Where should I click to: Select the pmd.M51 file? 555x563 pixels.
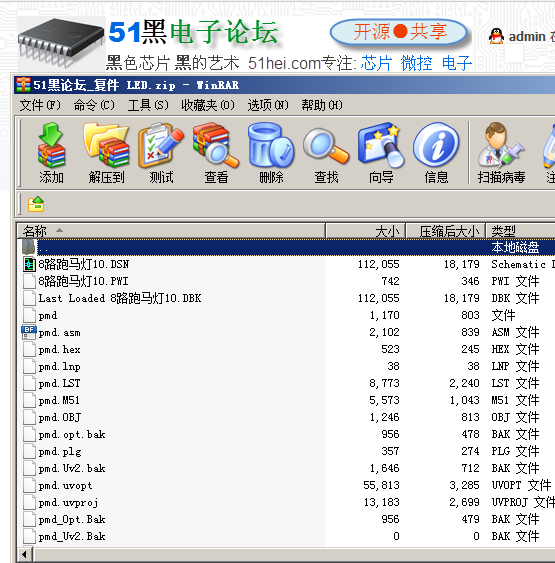coord(59,400)
